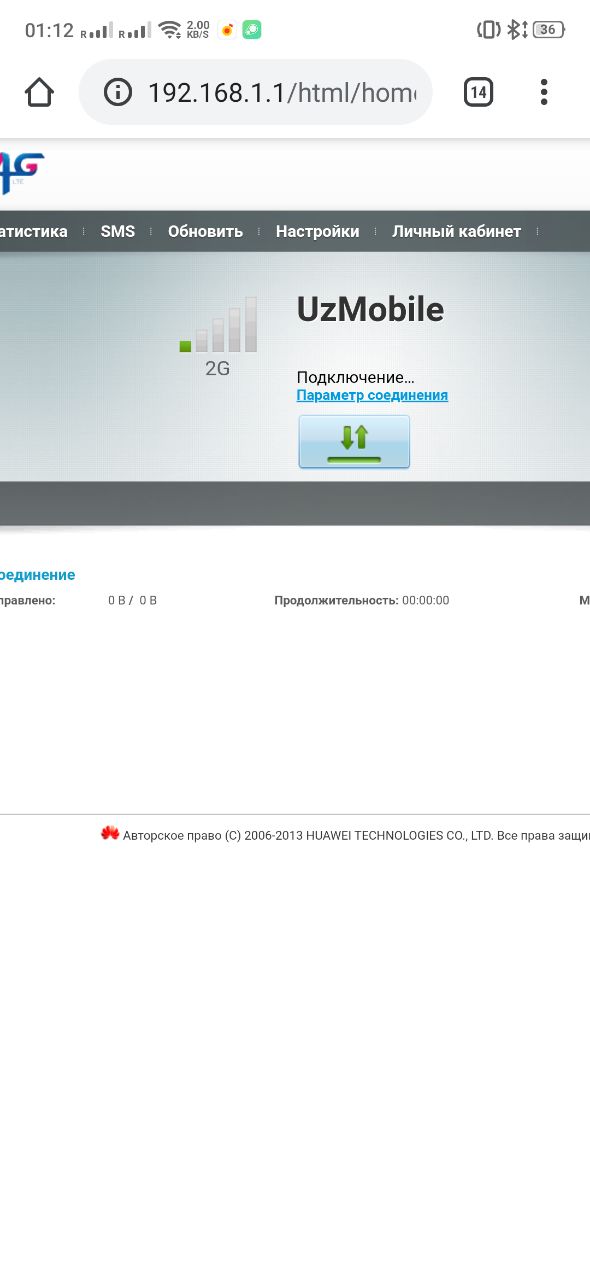This screenshot has width=590, height=1280.
Task: Open the Настройки menu item
Action: pyautogui.click(x=317, y=231)
